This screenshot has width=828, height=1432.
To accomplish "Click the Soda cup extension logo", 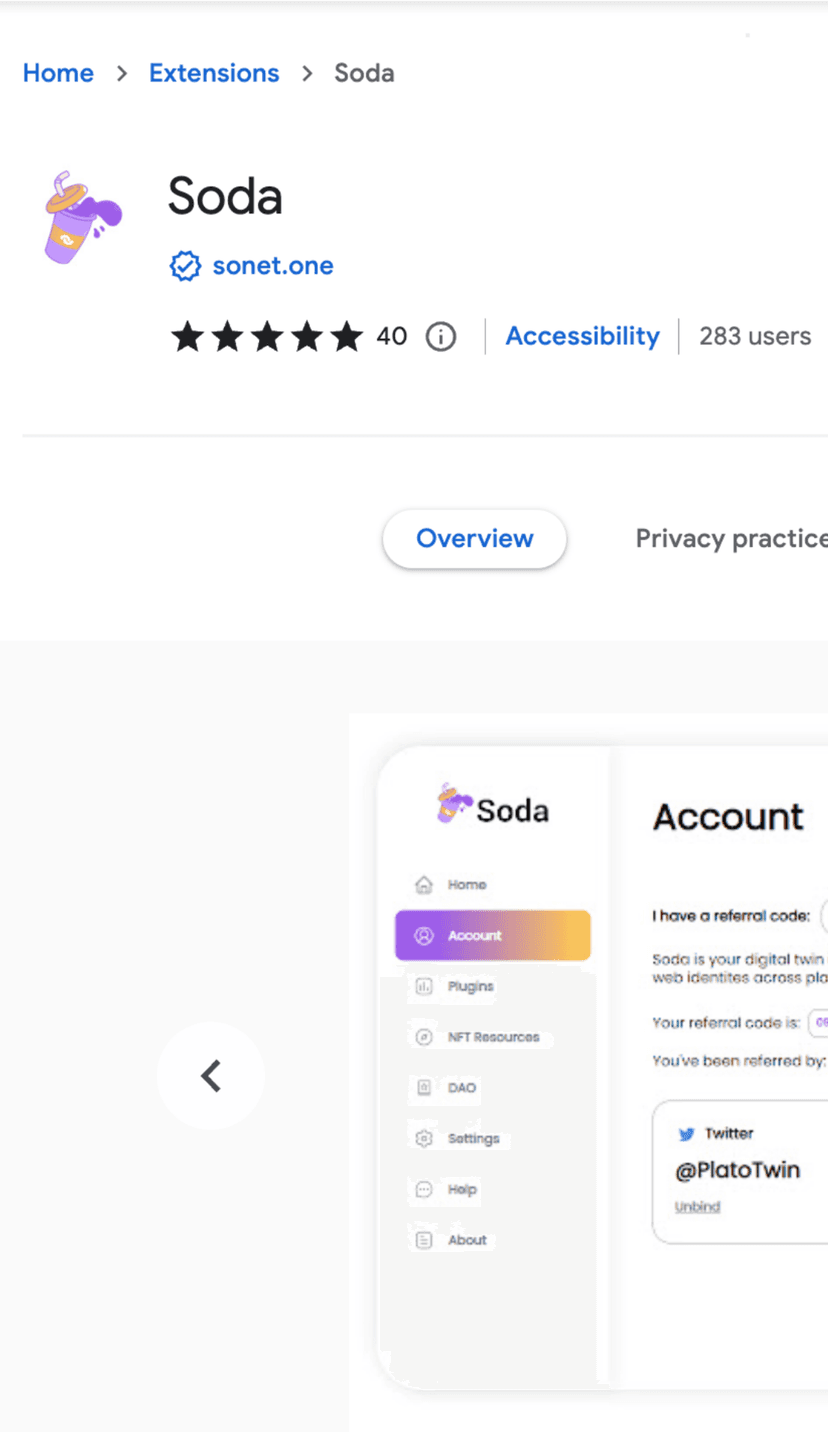I will [82, 218].
